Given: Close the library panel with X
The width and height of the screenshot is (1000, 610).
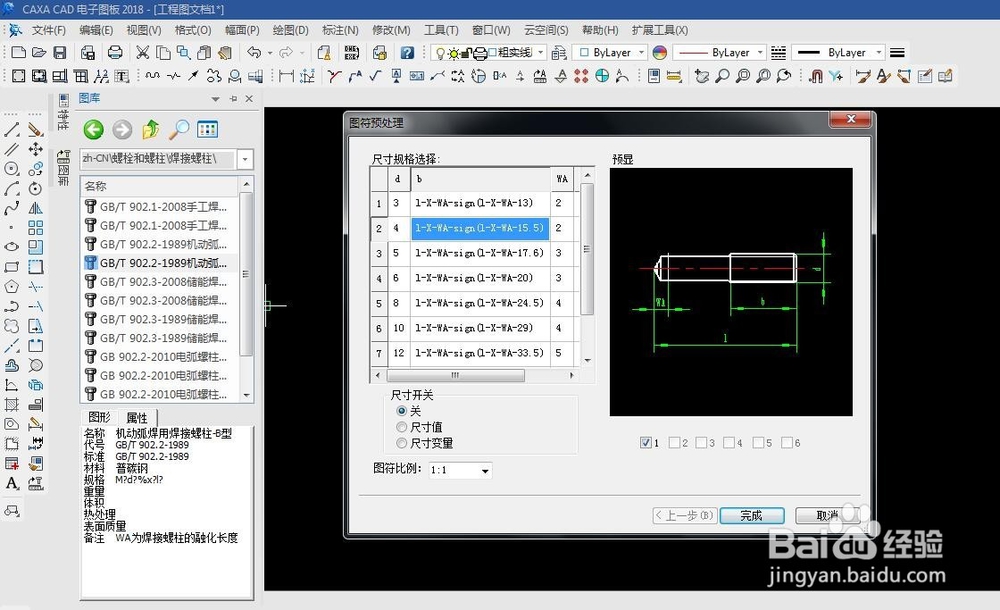Looking at the screenshot, I should point(249,98).
